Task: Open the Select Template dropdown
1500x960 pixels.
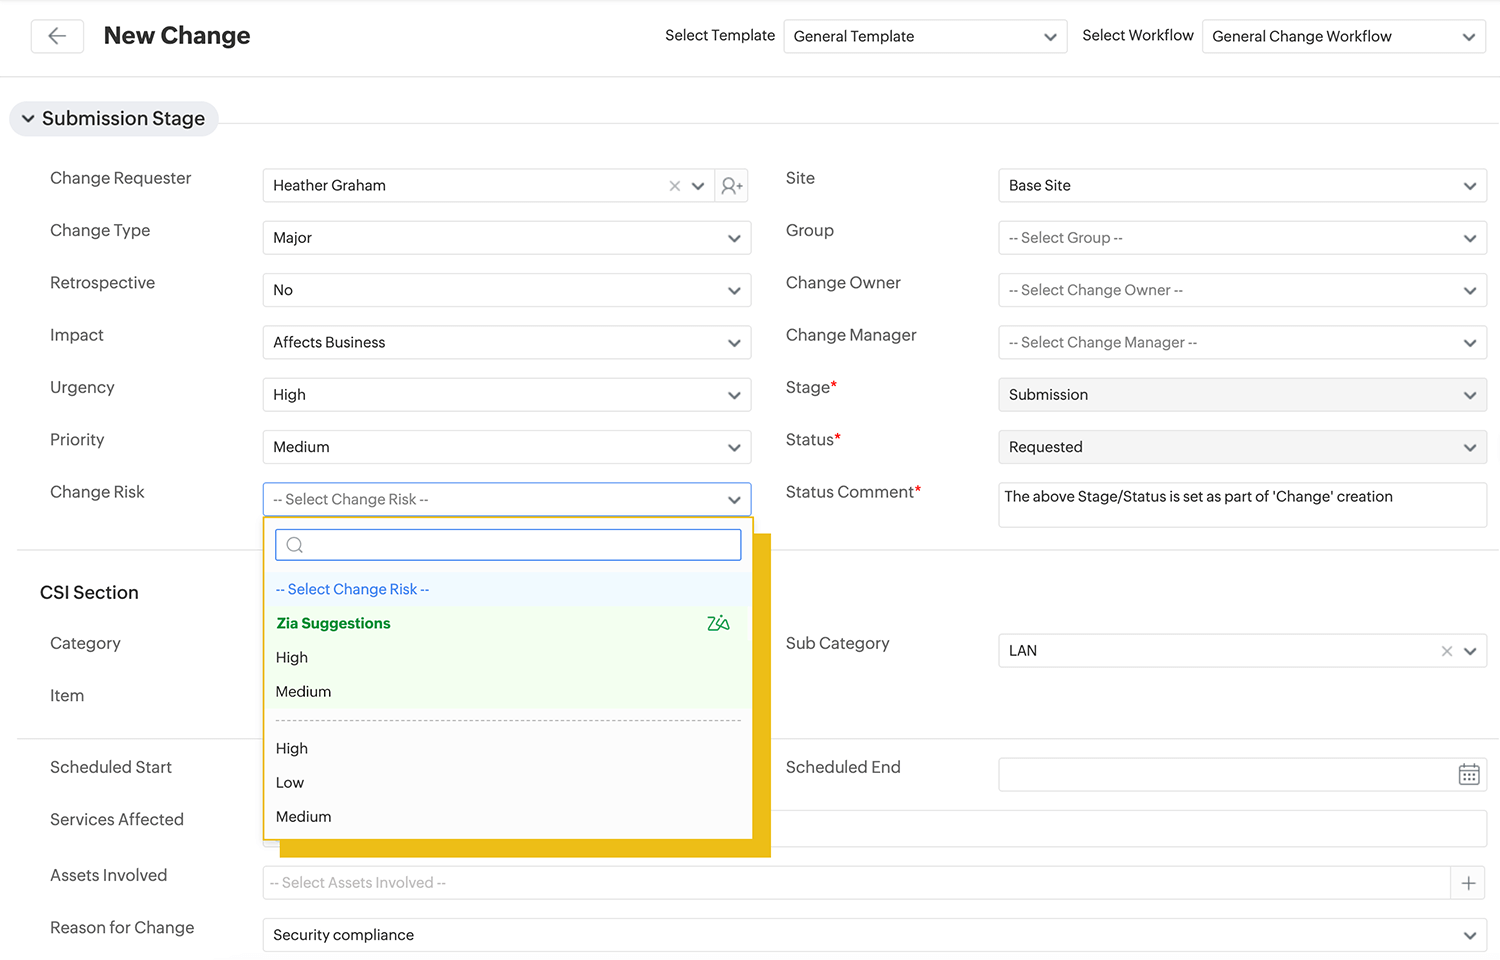Action: point(925,37)
